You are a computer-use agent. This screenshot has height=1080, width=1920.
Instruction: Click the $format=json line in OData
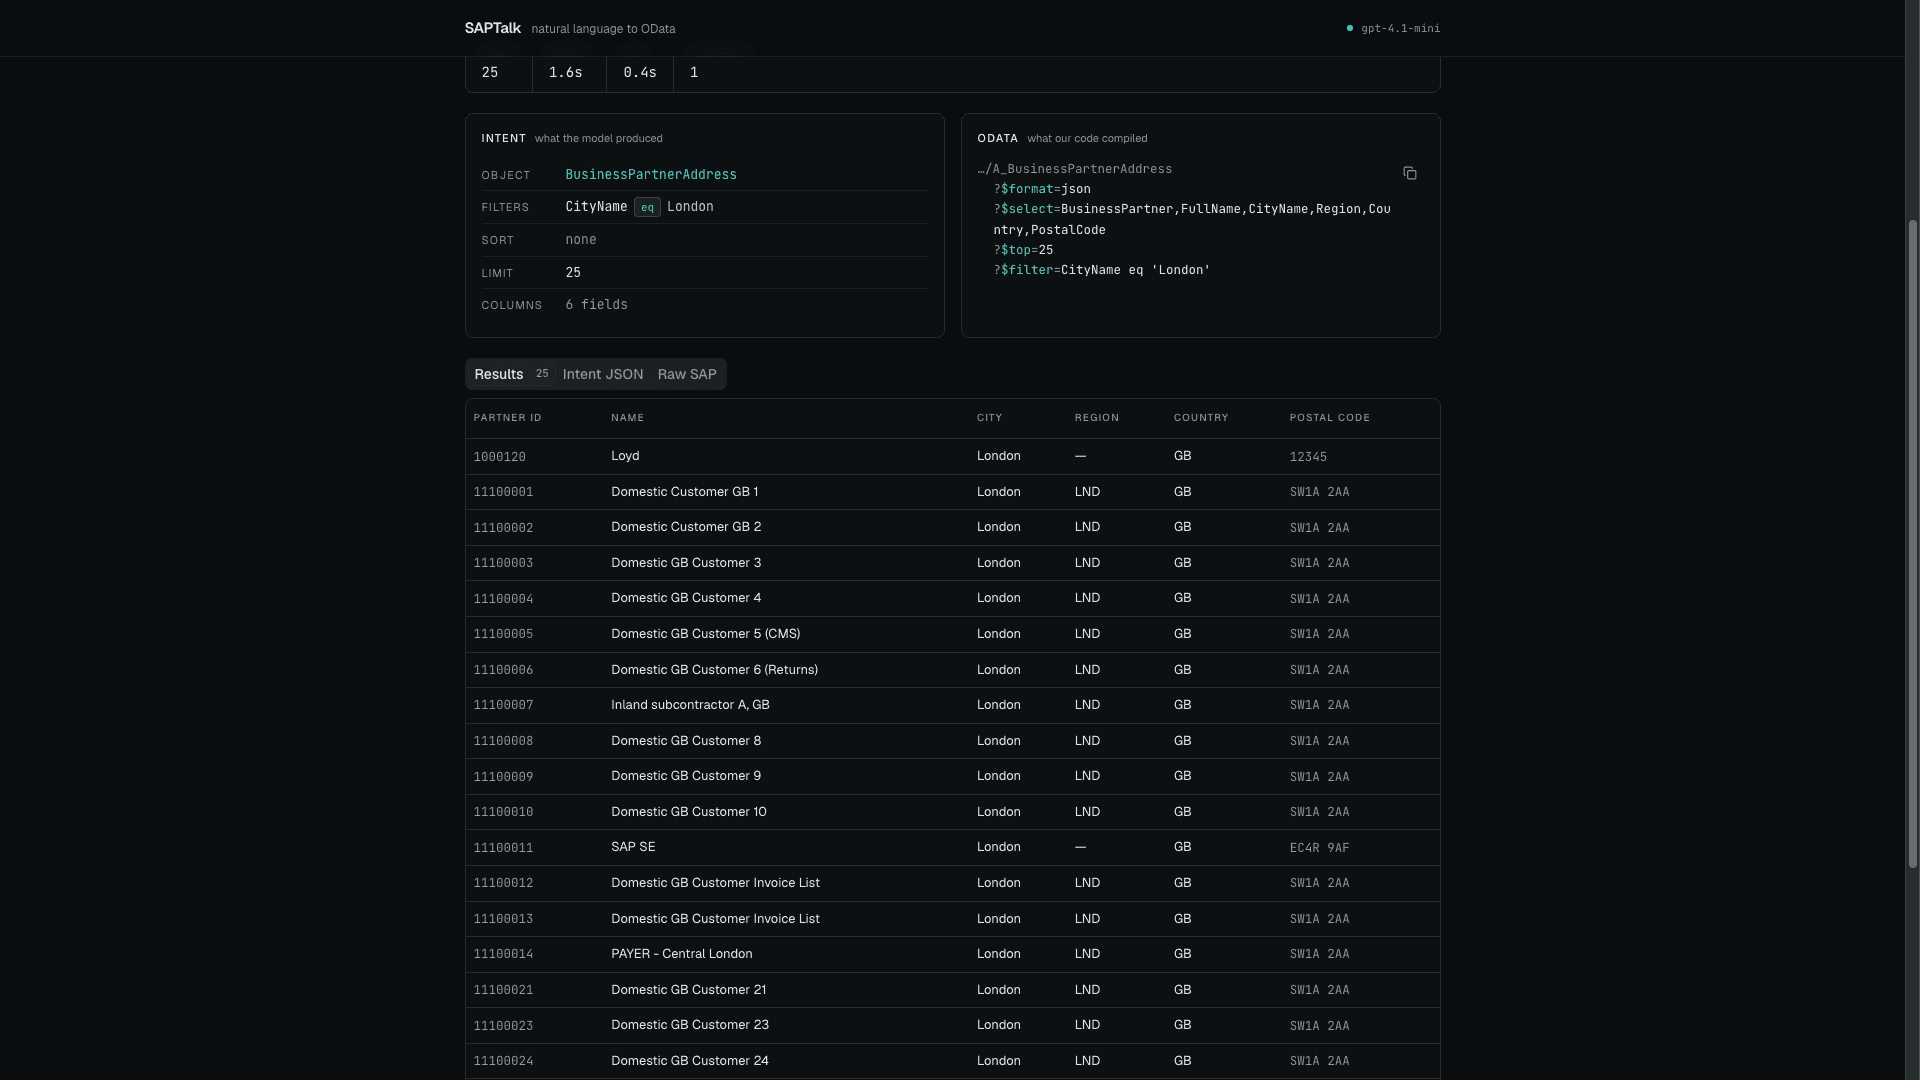(x=1042, y=189)
